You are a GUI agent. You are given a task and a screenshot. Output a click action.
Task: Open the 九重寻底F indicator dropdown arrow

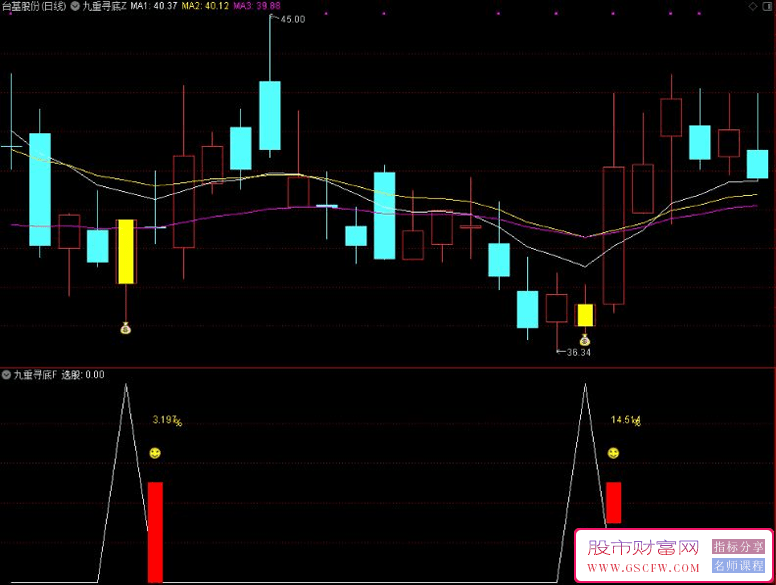click(x=6, y=375)
